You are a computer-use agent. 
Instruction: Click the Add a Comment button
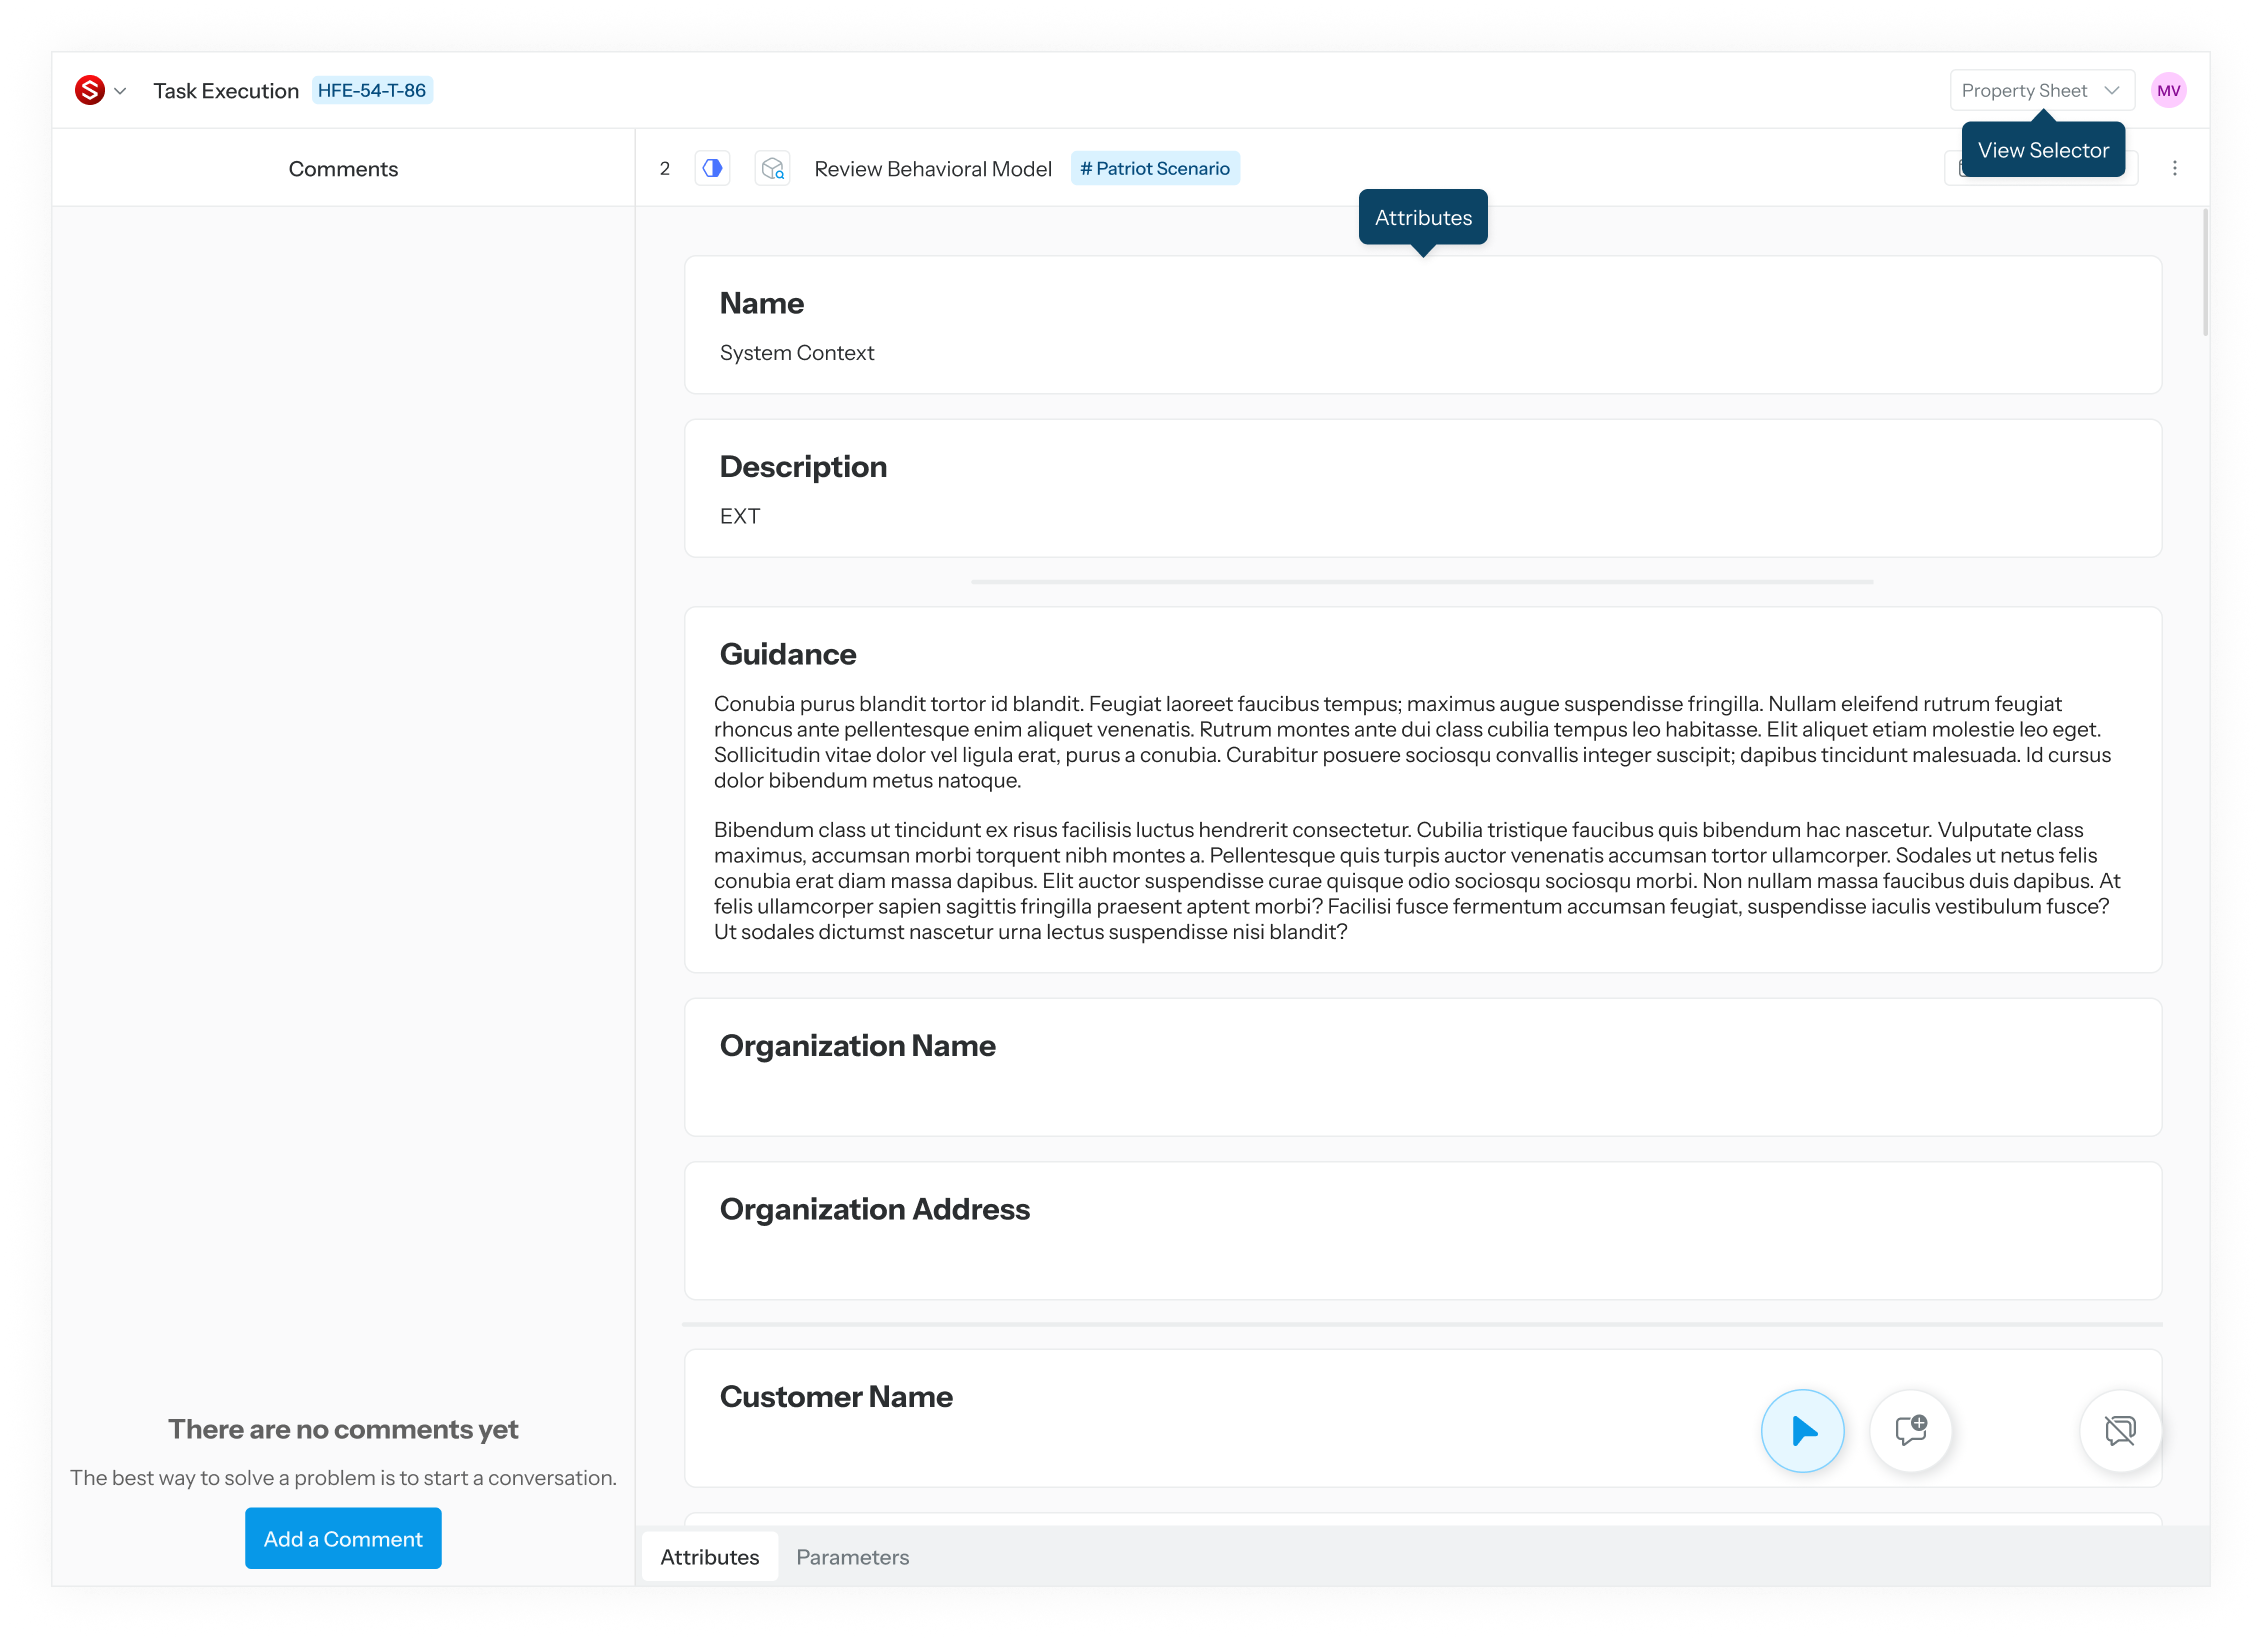pyautogui.click(x=343, y=1538)
